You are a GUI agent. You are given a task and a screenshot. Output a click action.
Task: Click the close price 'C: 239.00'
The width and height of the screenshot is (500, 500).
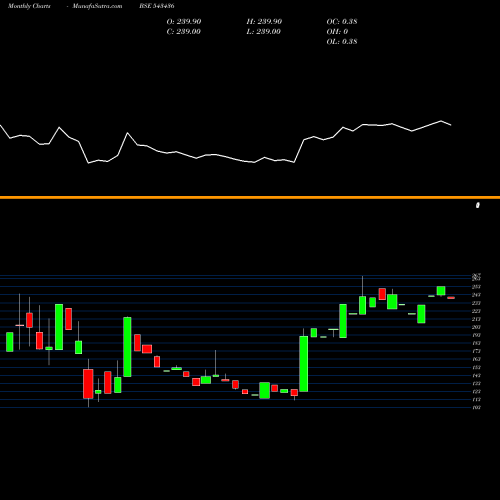coord(184,31)
